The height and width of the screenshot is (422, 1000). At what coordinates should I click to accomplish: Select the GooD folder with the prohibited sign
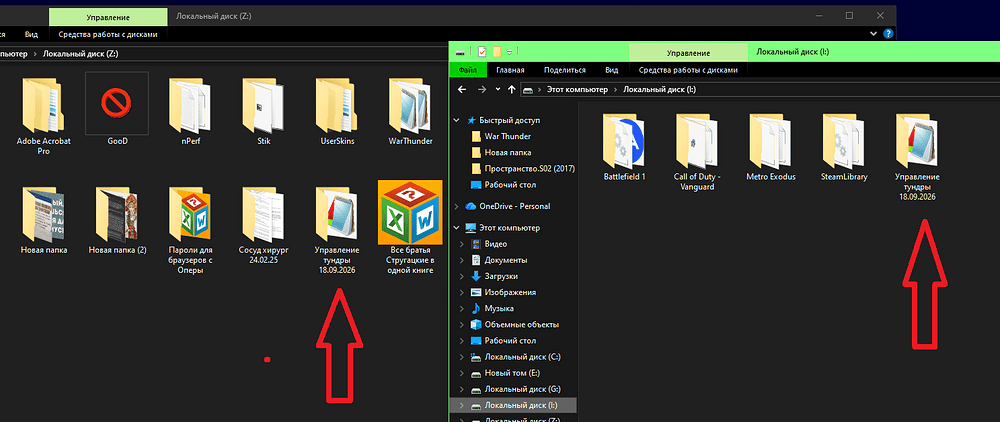(117, 108)
